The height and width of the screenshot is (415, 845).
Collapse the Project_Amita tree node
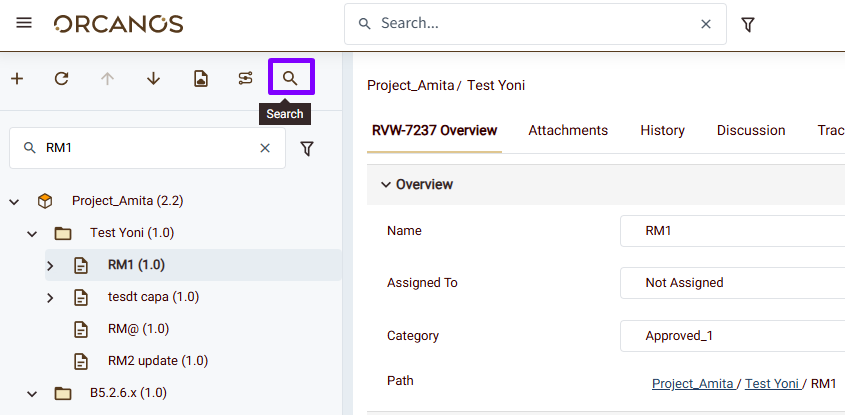click(x=15, y=201)
